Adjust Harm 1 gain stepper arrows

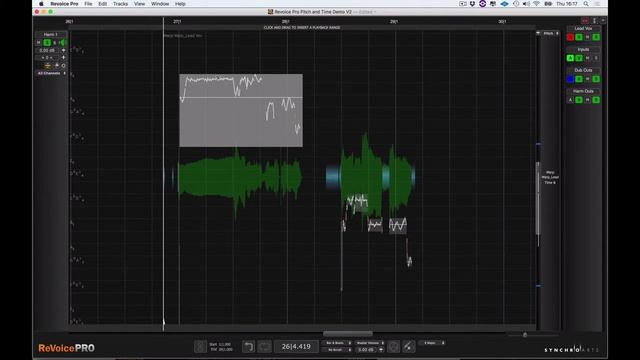pyautogui.click(x=63, y=50)
